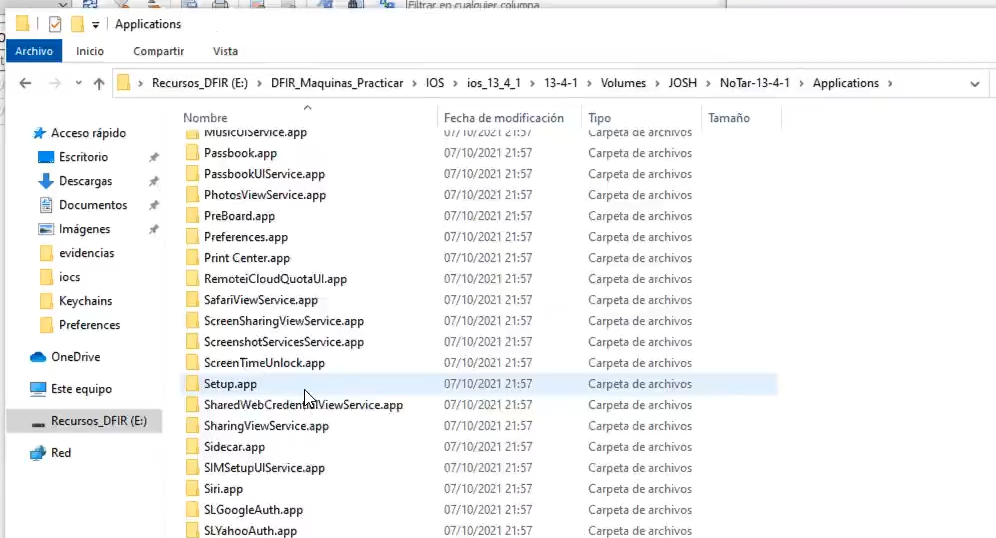Sort by Nombre column header
996x538 pixels.
point(205,118)
